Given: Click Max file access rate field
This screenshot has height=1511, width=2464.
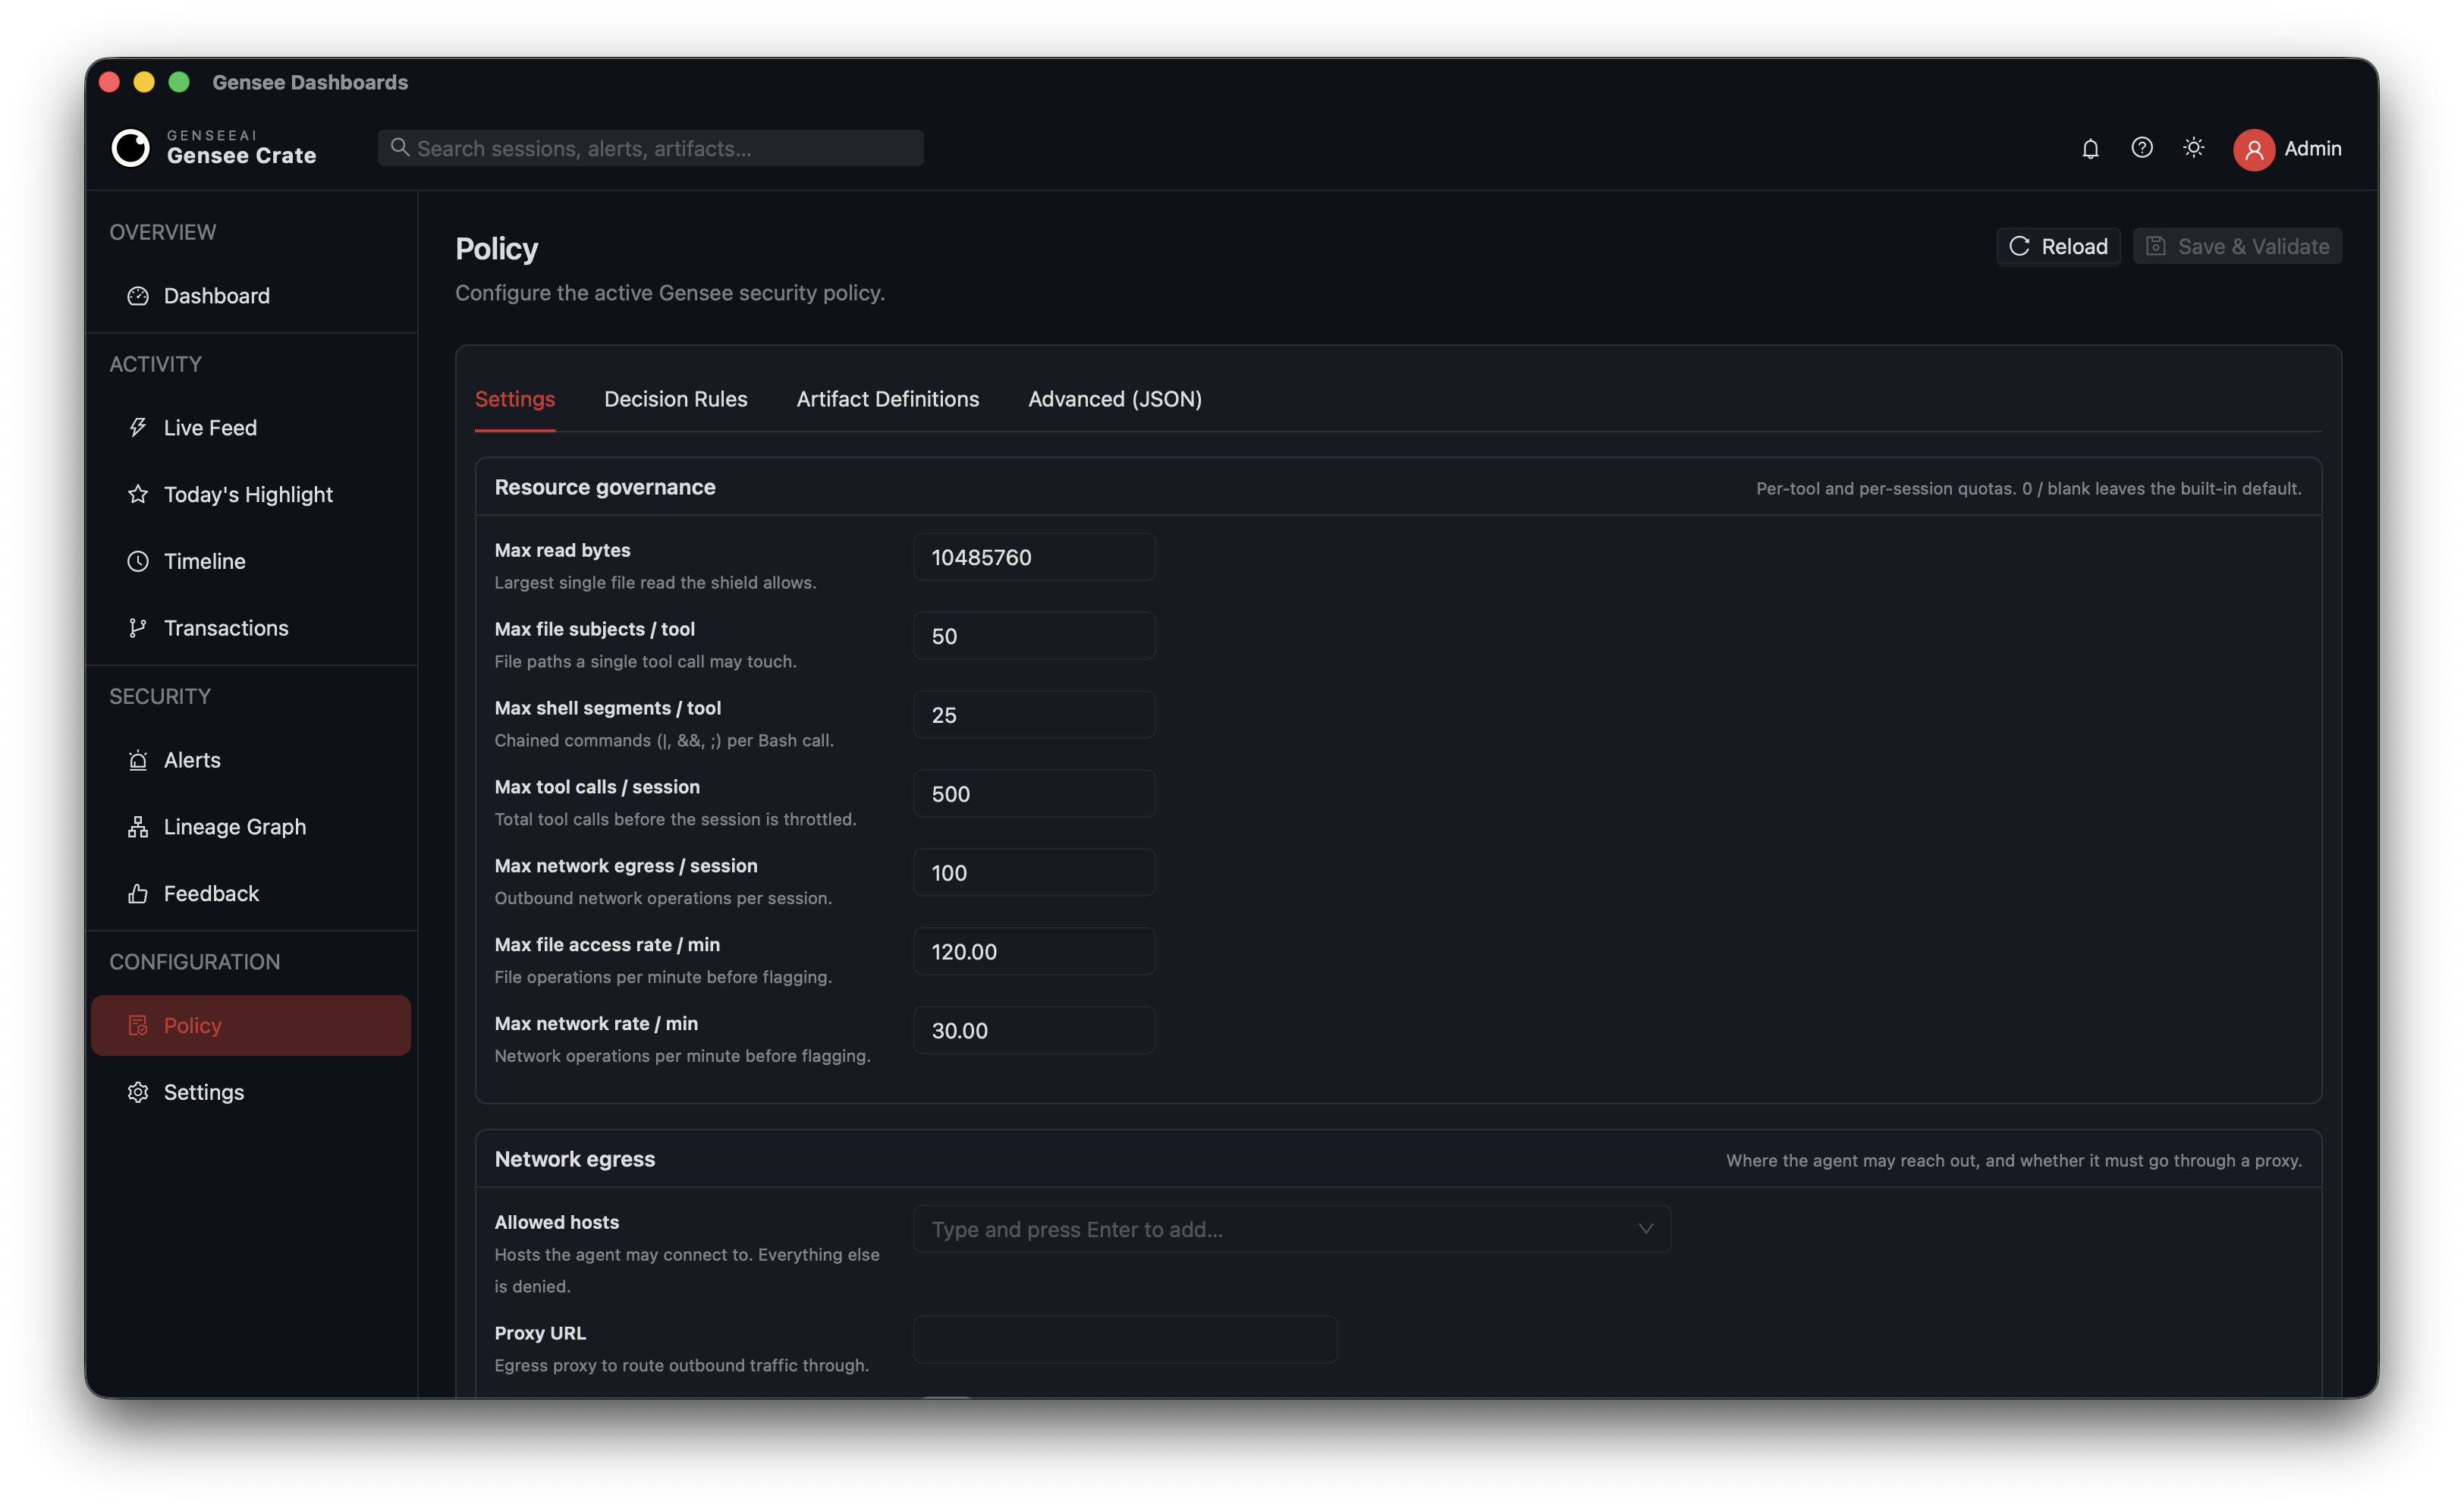Looking at the screenshot, I should [x=1034, y=951].
